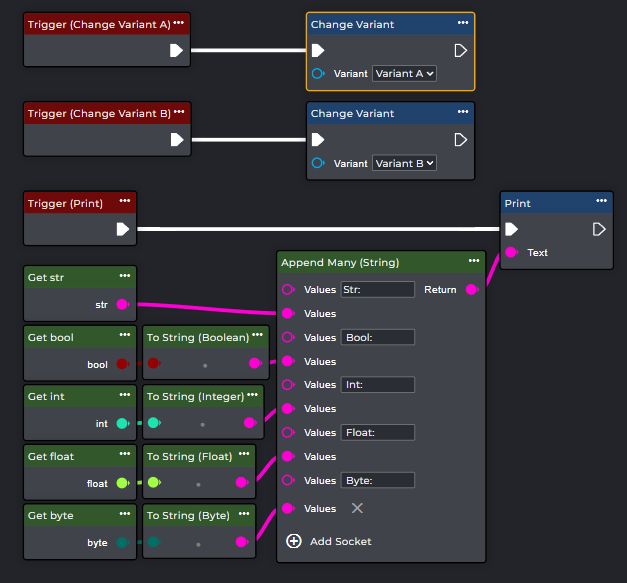This screenshot has height=583, width=627.
Task: Click the Text input socket on Print node
Action: 512,252
